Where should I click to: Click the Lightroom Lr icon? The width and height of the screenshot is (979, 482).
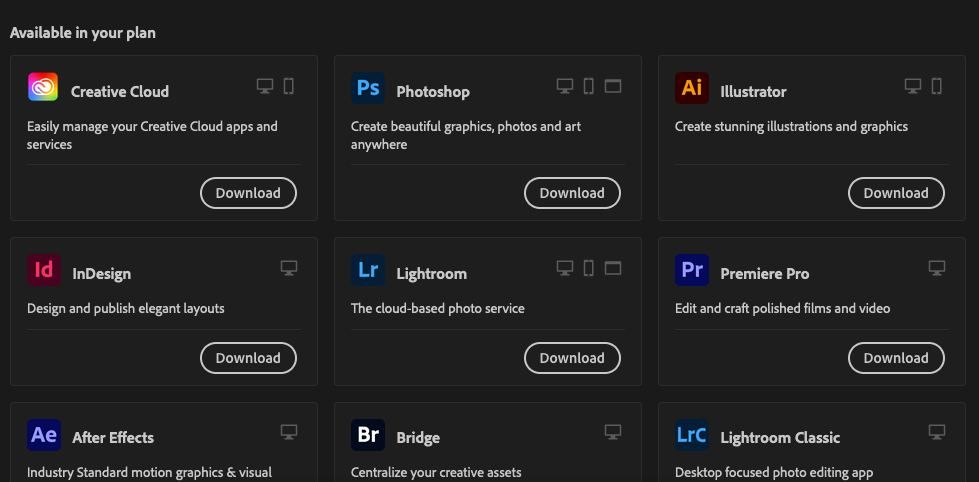click(x=368, y=271)
